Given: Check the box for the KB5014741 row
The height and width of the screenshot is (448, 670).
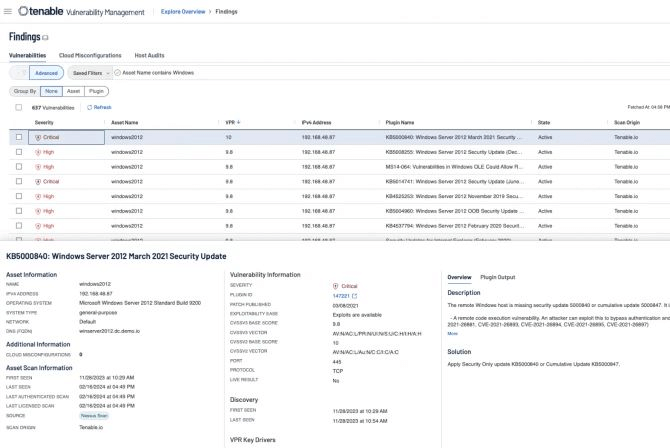Looking at the screenshot, I should 19,181.
